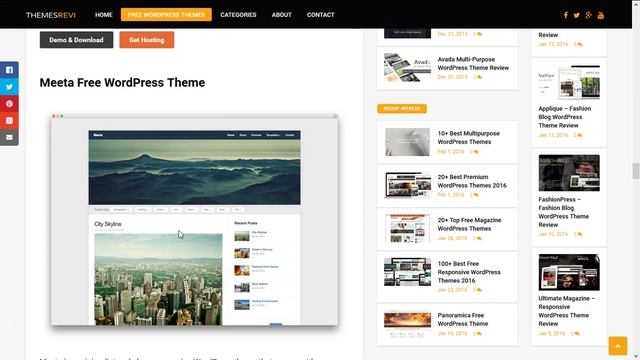640x360 pixels.
Task: Click the orange share icon below Pinterest
Action: 9,120
